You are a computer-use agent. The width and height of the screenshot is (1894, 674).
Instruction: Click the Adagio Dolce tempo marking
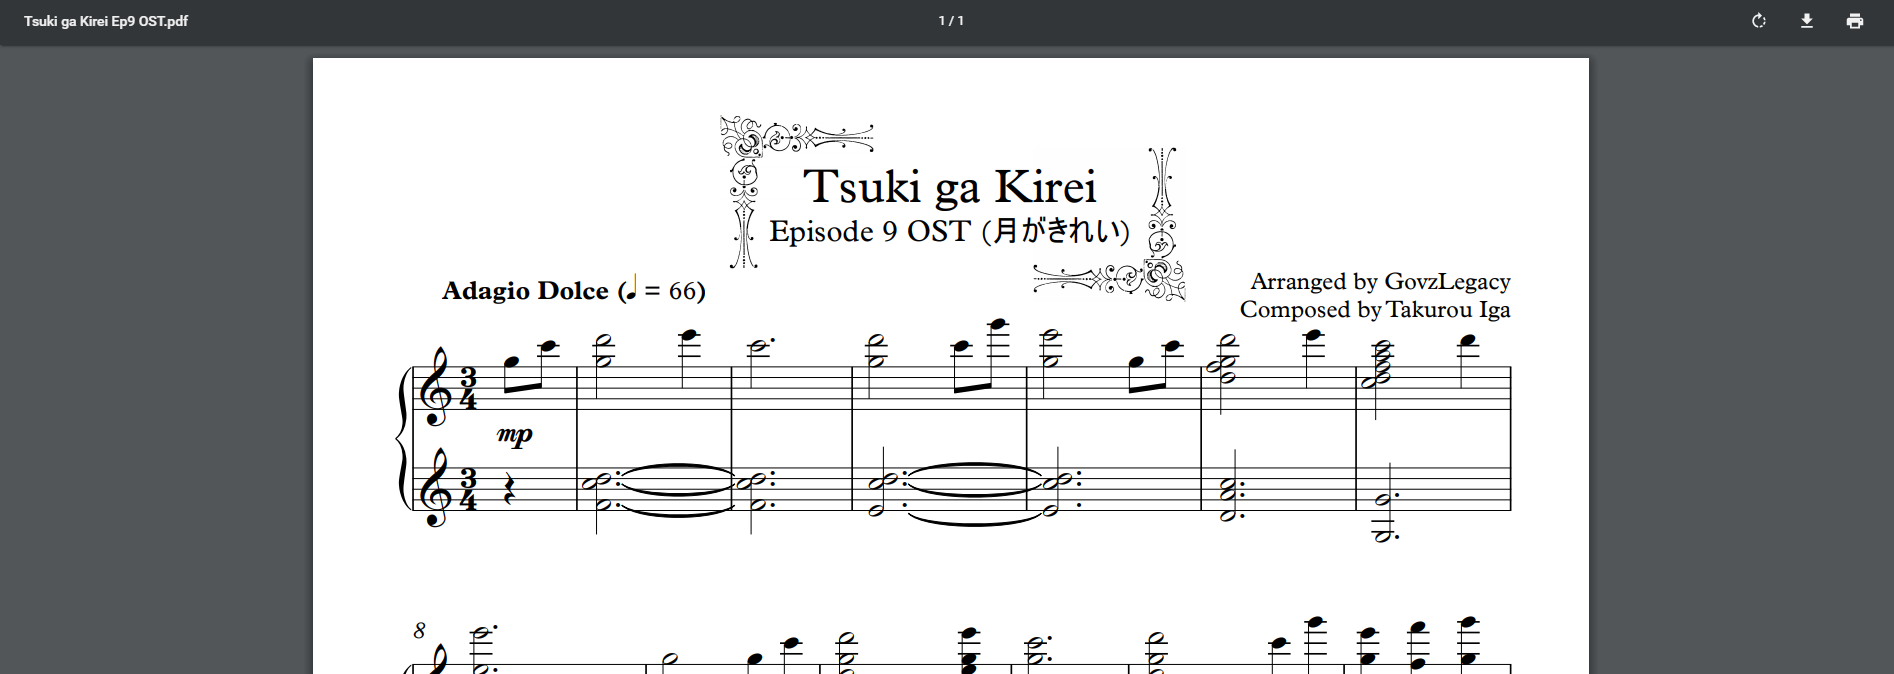[525, 291]
